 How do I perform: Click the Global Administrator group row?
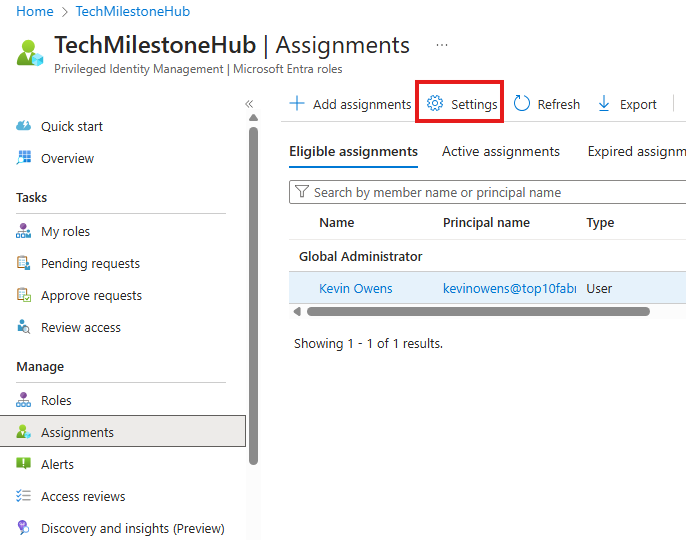pyautogui.click(x=487, y=256)
